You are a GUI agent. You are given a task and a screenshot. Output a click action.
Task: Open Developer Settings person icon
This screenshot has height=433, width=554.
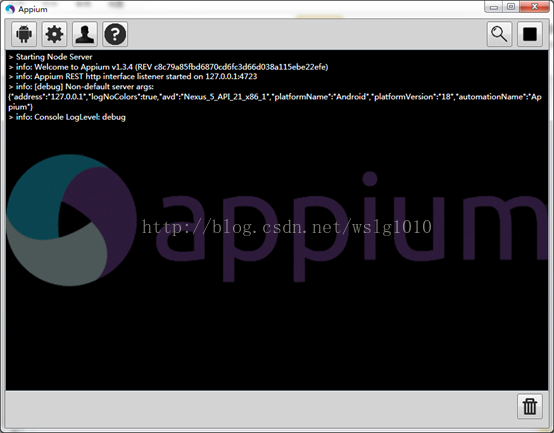tap(85, 34)
